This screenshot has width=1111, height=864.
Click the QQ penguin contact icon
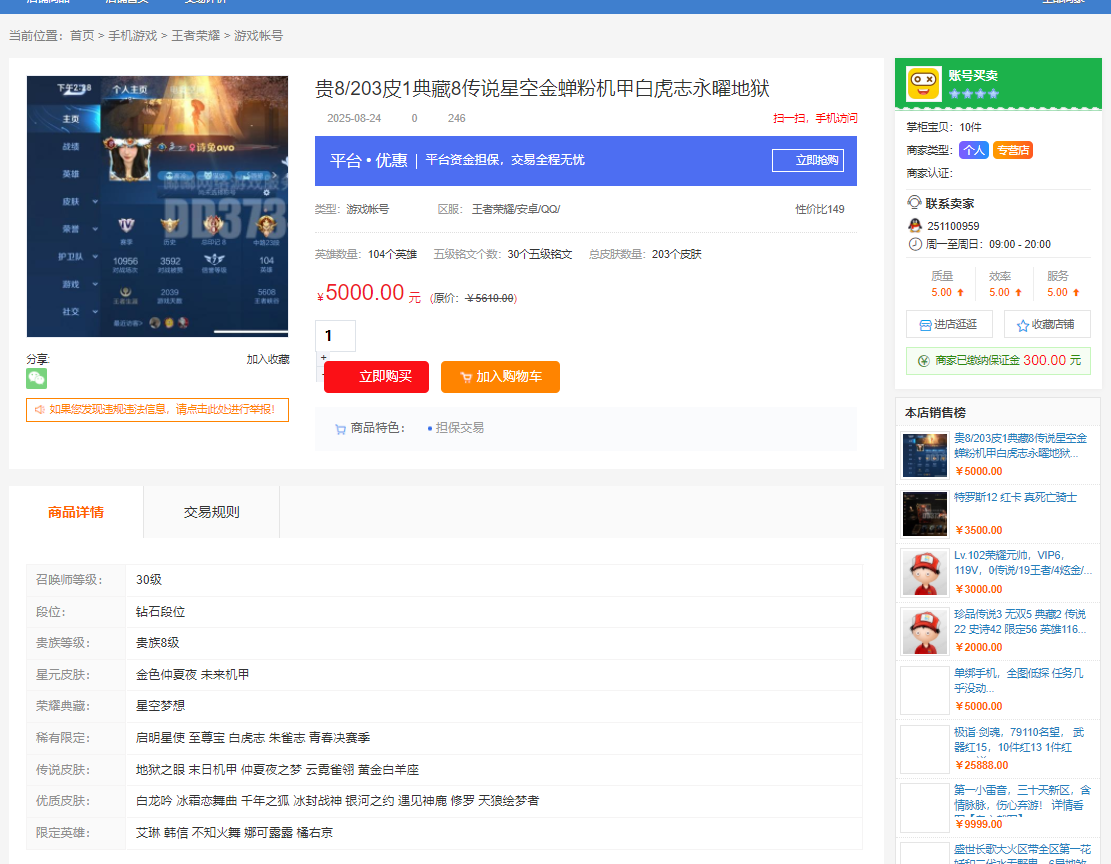coord(914,226)
